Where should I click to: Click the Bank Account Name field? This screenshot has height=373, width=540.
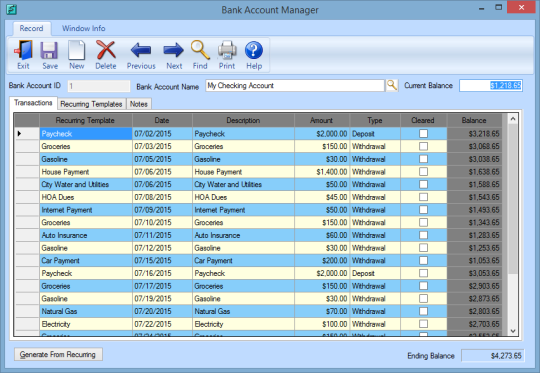(x=295, y=85)
